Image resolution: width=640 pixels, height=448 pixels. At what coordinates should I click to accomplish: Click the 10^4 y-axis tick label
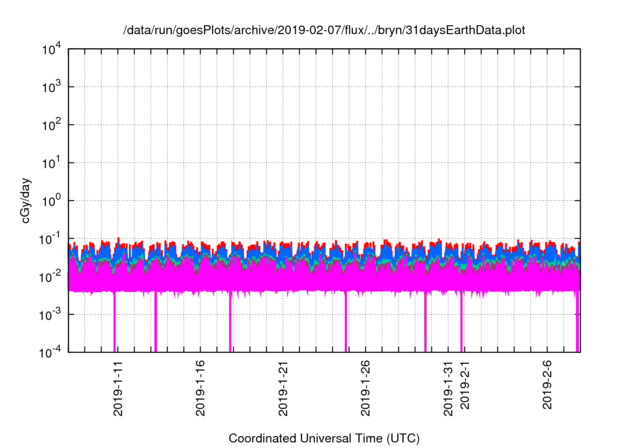[51, 49]
